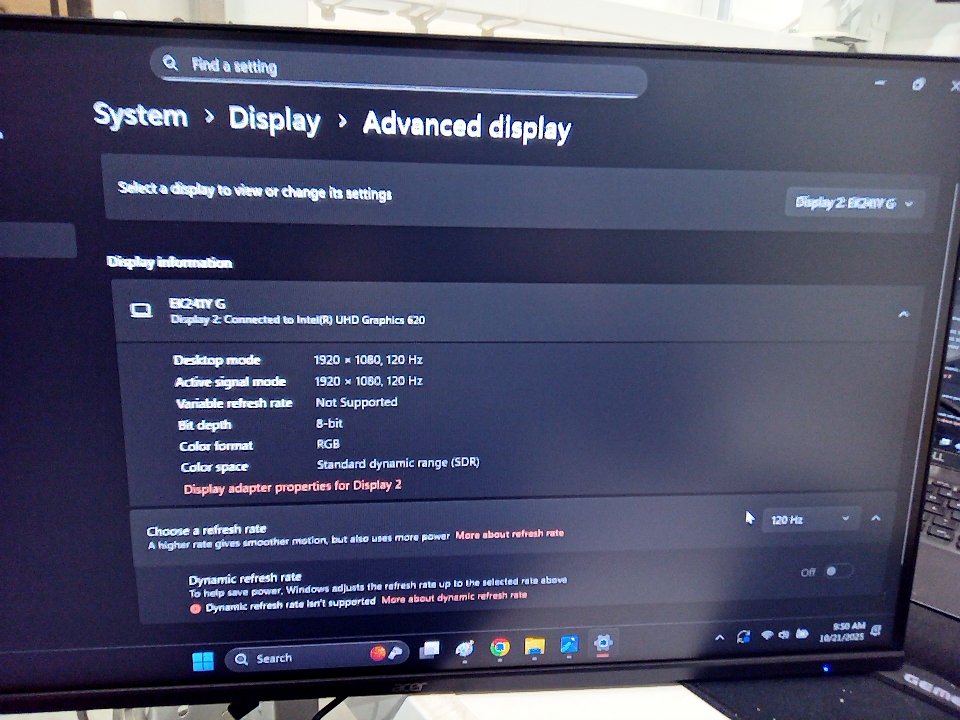Show hidden system tray icons
The image size is (960, 720).
(x=718, y=637)
